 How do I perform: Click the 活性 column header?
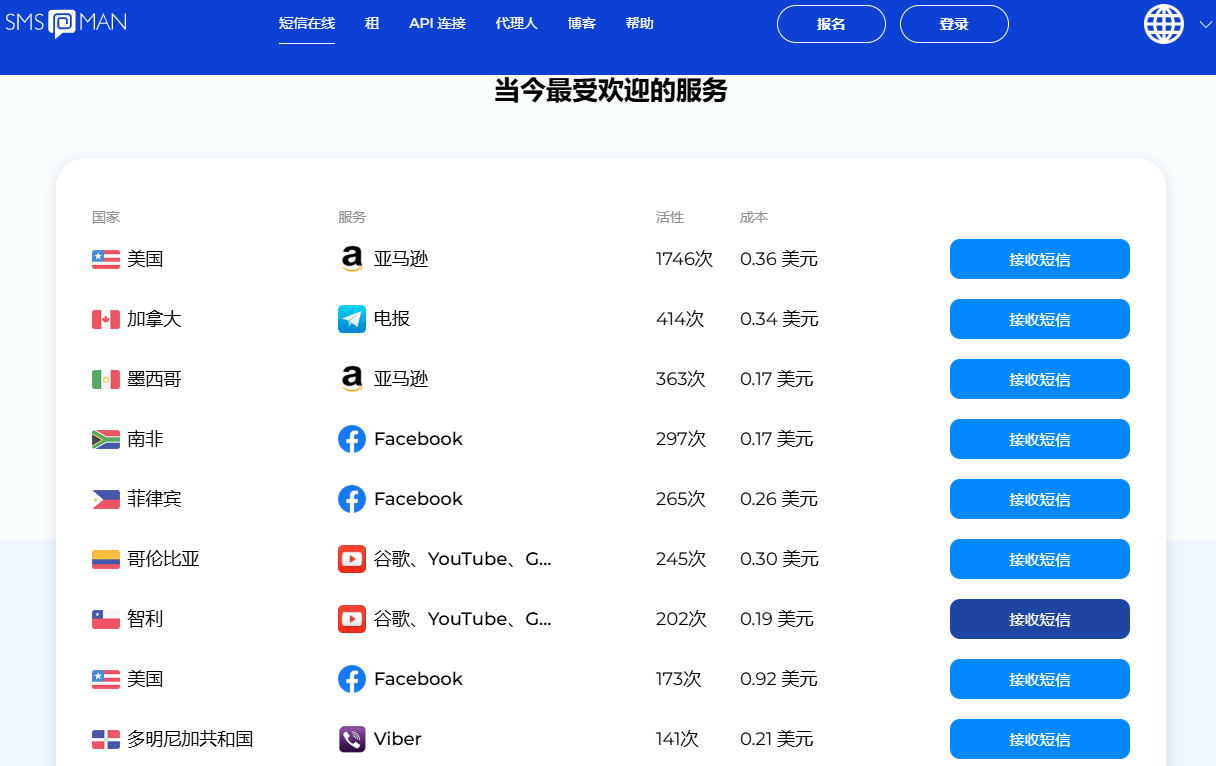pos(670,217)
